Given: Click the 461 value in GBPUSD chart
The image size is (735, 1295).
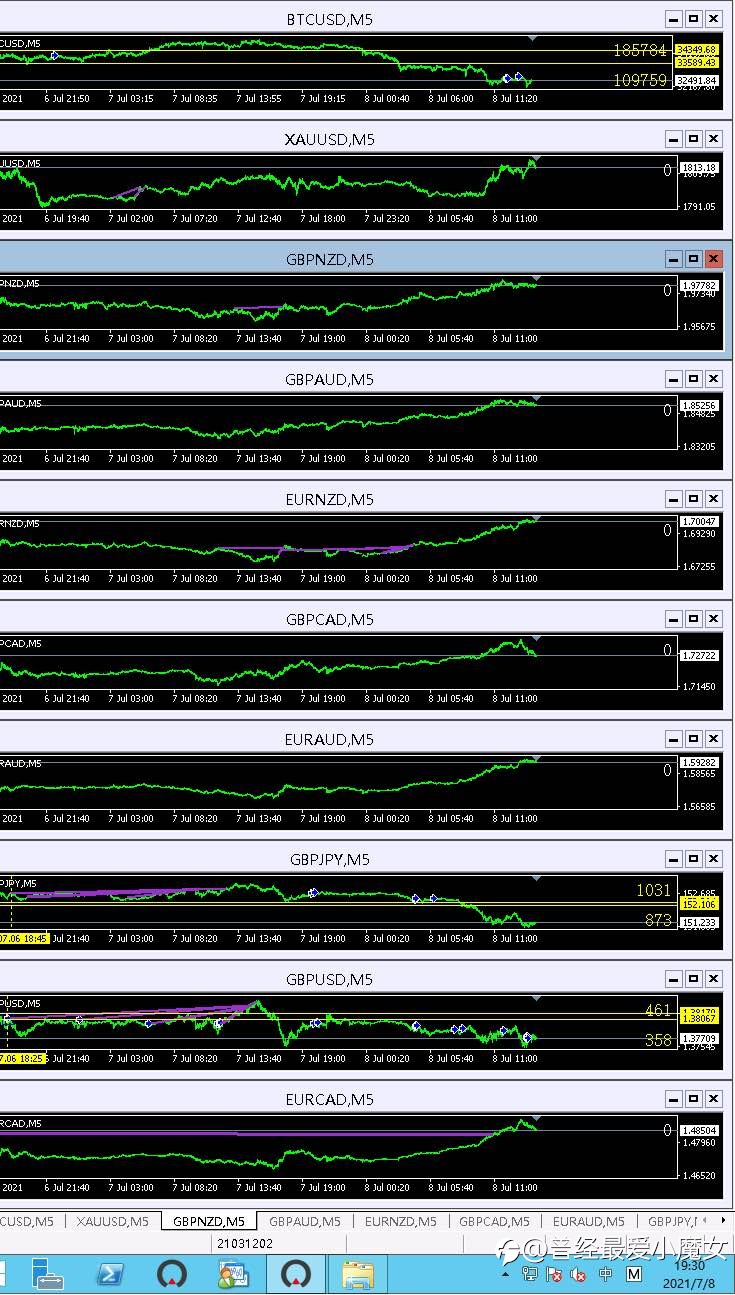Looking at the screenshot, I should (658, 1010).
